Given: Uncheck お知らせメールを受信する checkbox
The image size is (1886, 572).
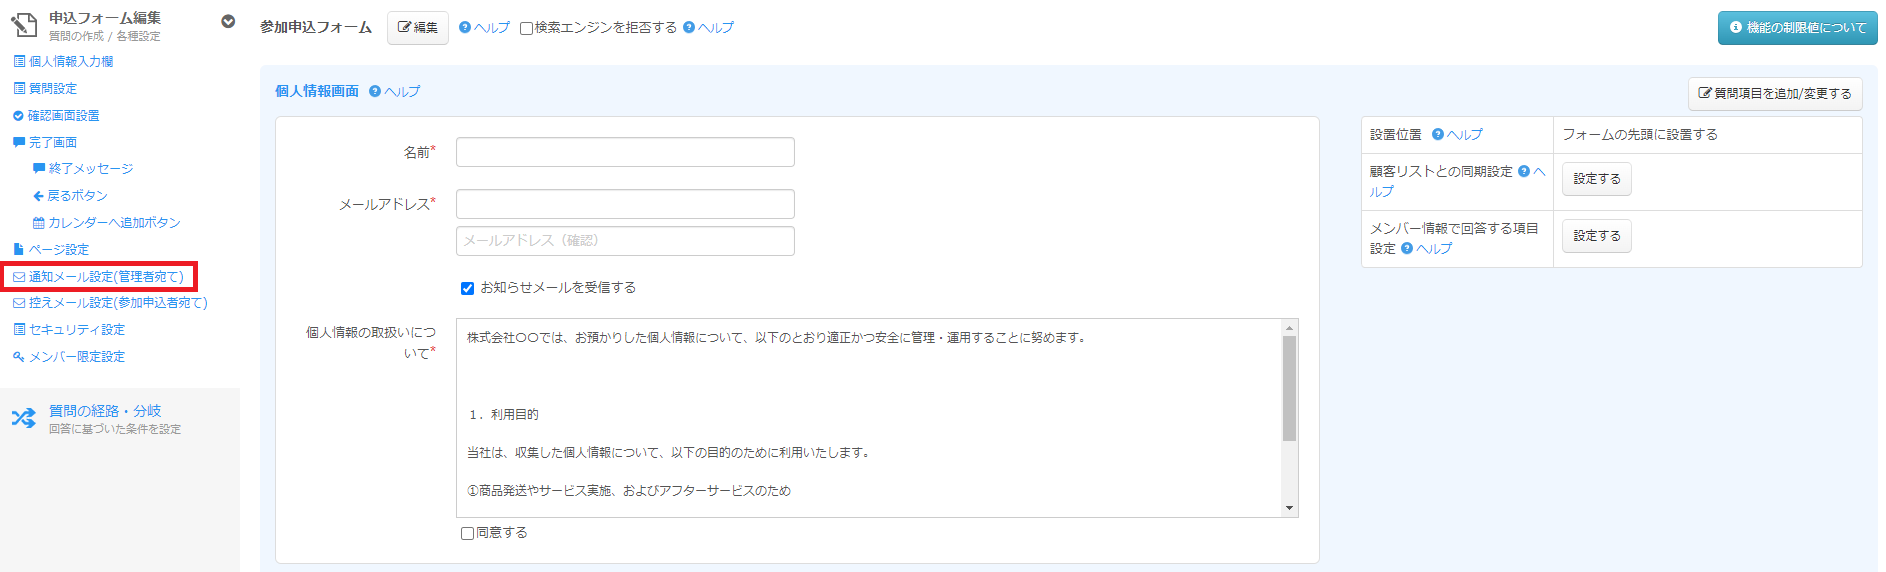Looking at the screenshot, I should [x=467, y=288].
